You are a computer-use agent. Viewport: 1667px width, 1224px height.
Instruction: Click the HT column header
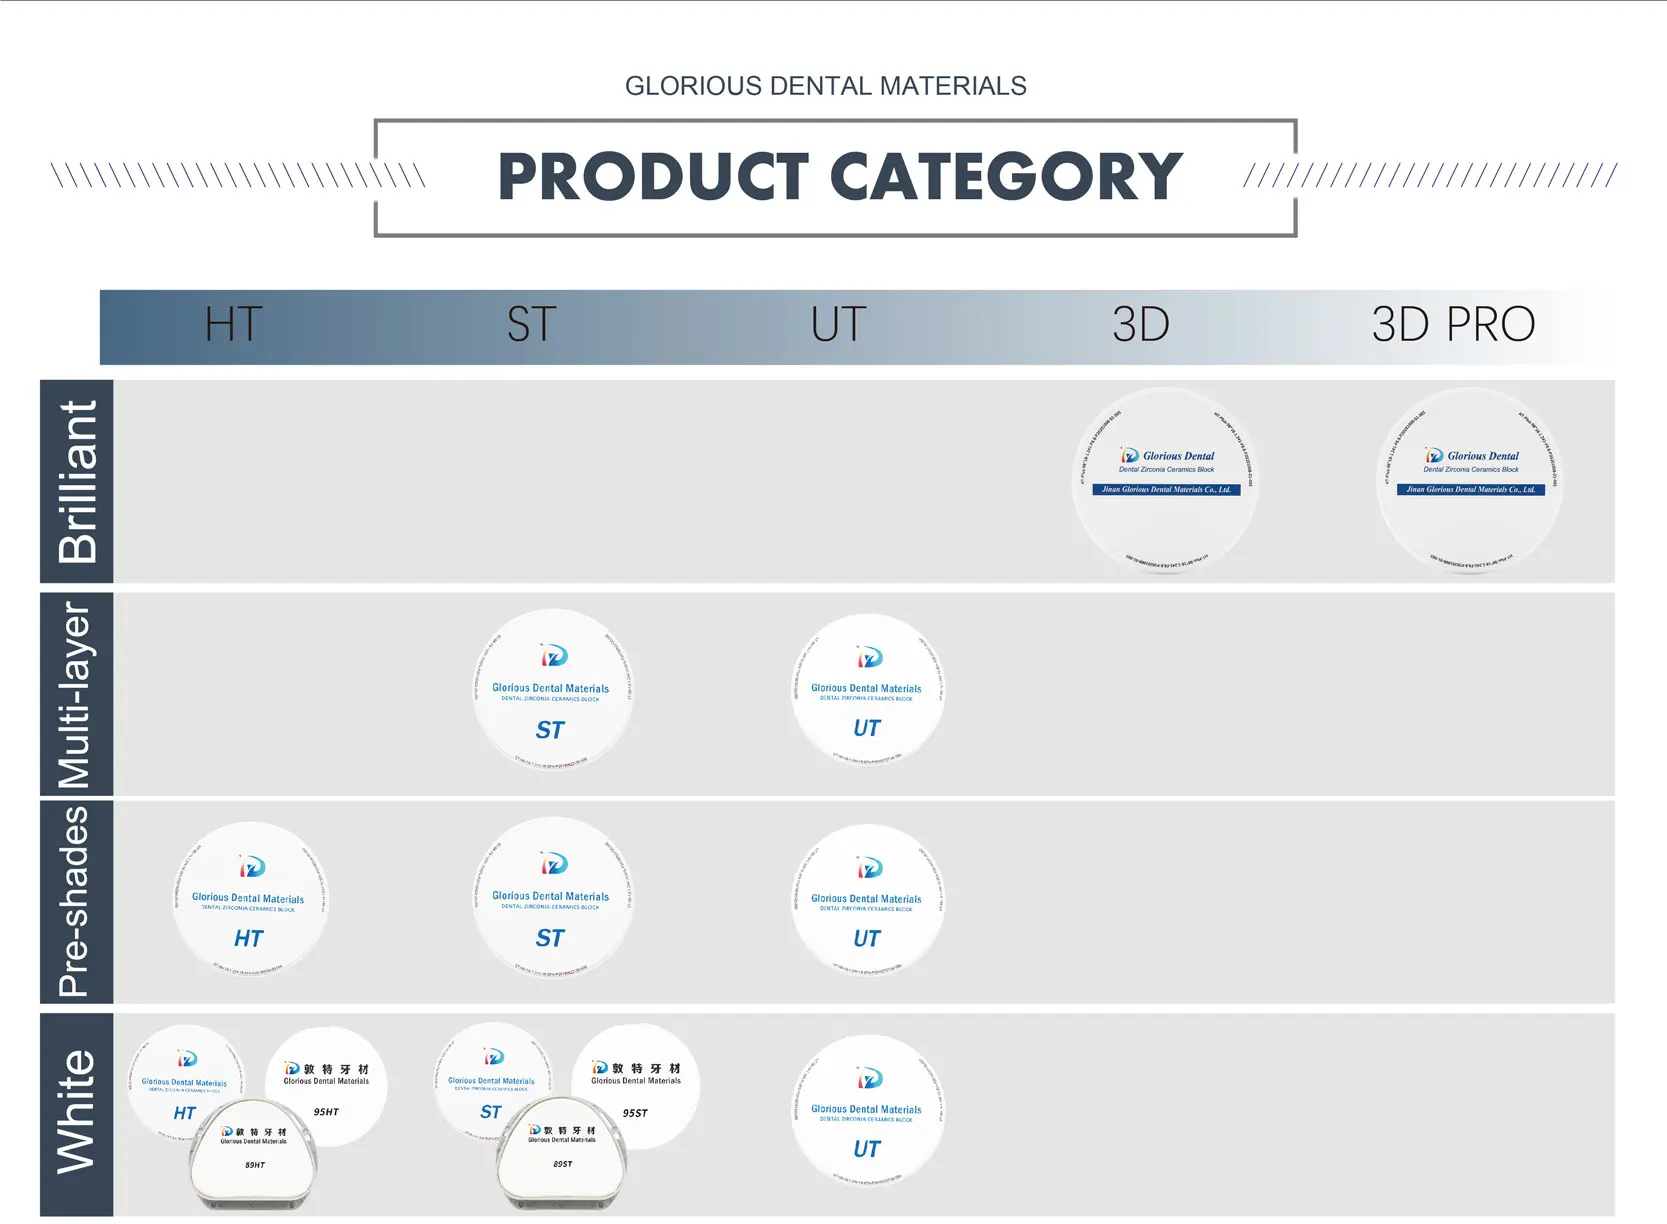[x=234, y=325]
